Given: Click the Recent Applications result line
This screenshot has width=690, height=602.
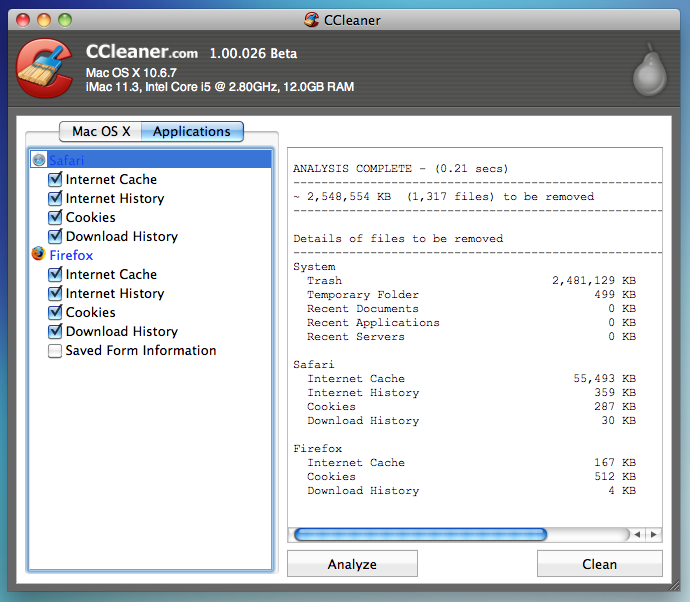Looking at the screenshot, I should (471, 323).
